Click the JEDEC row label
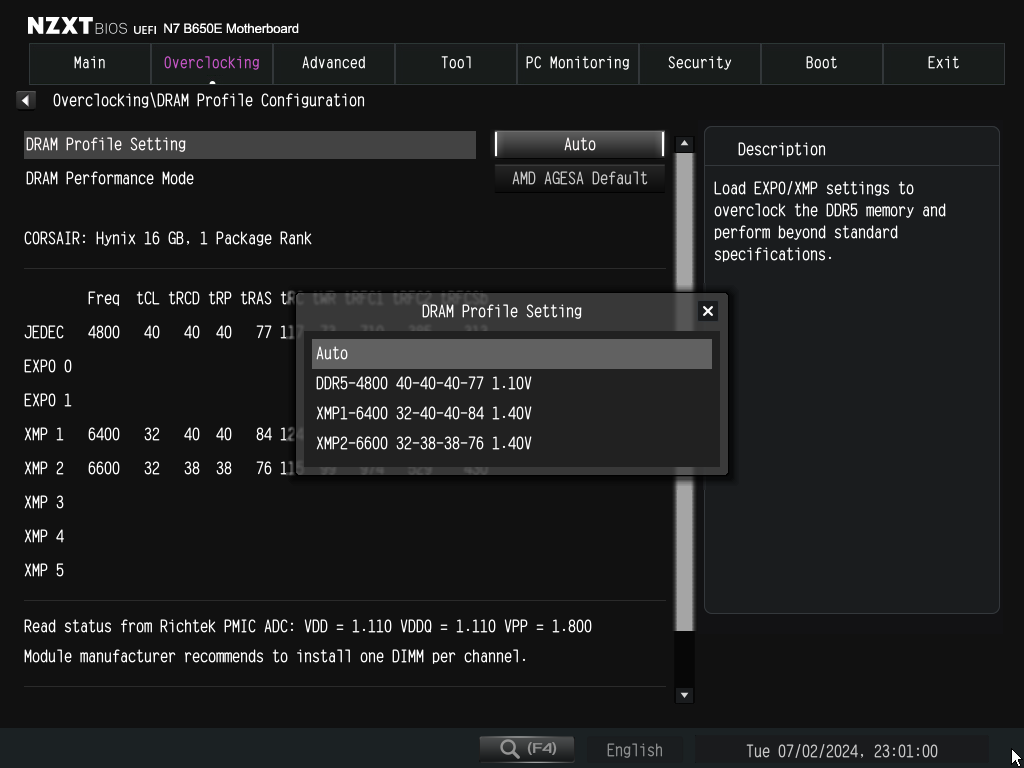Viewport: 1024px width, 768px height. (44, 332)
